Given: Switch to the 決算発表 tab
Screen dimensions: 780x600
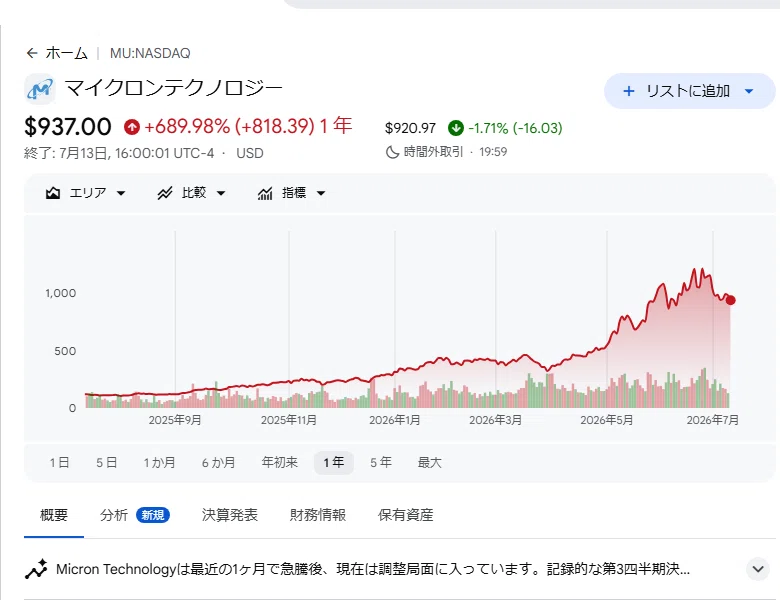Looking at the screenshot, I should tap(230, 515).
